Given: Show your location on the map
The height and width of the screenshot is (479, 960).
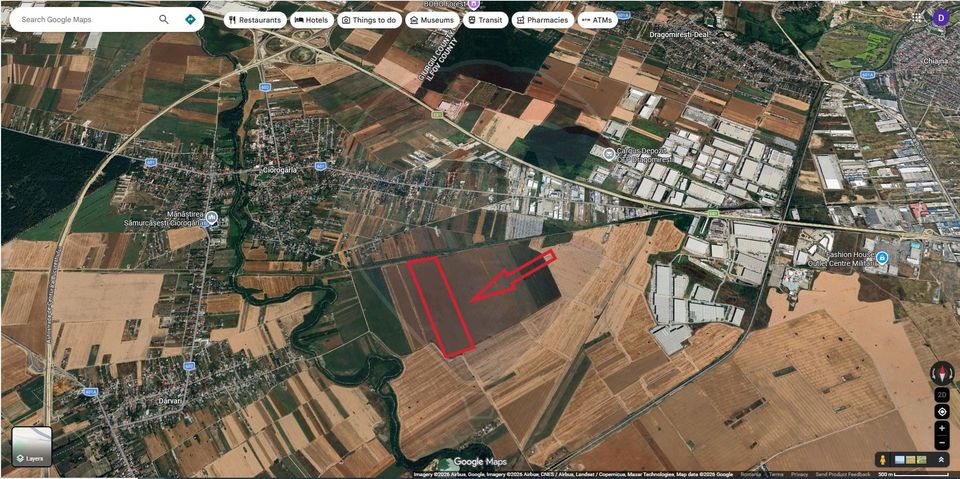Looking at the screenshot, I should (x=942, y=411).
